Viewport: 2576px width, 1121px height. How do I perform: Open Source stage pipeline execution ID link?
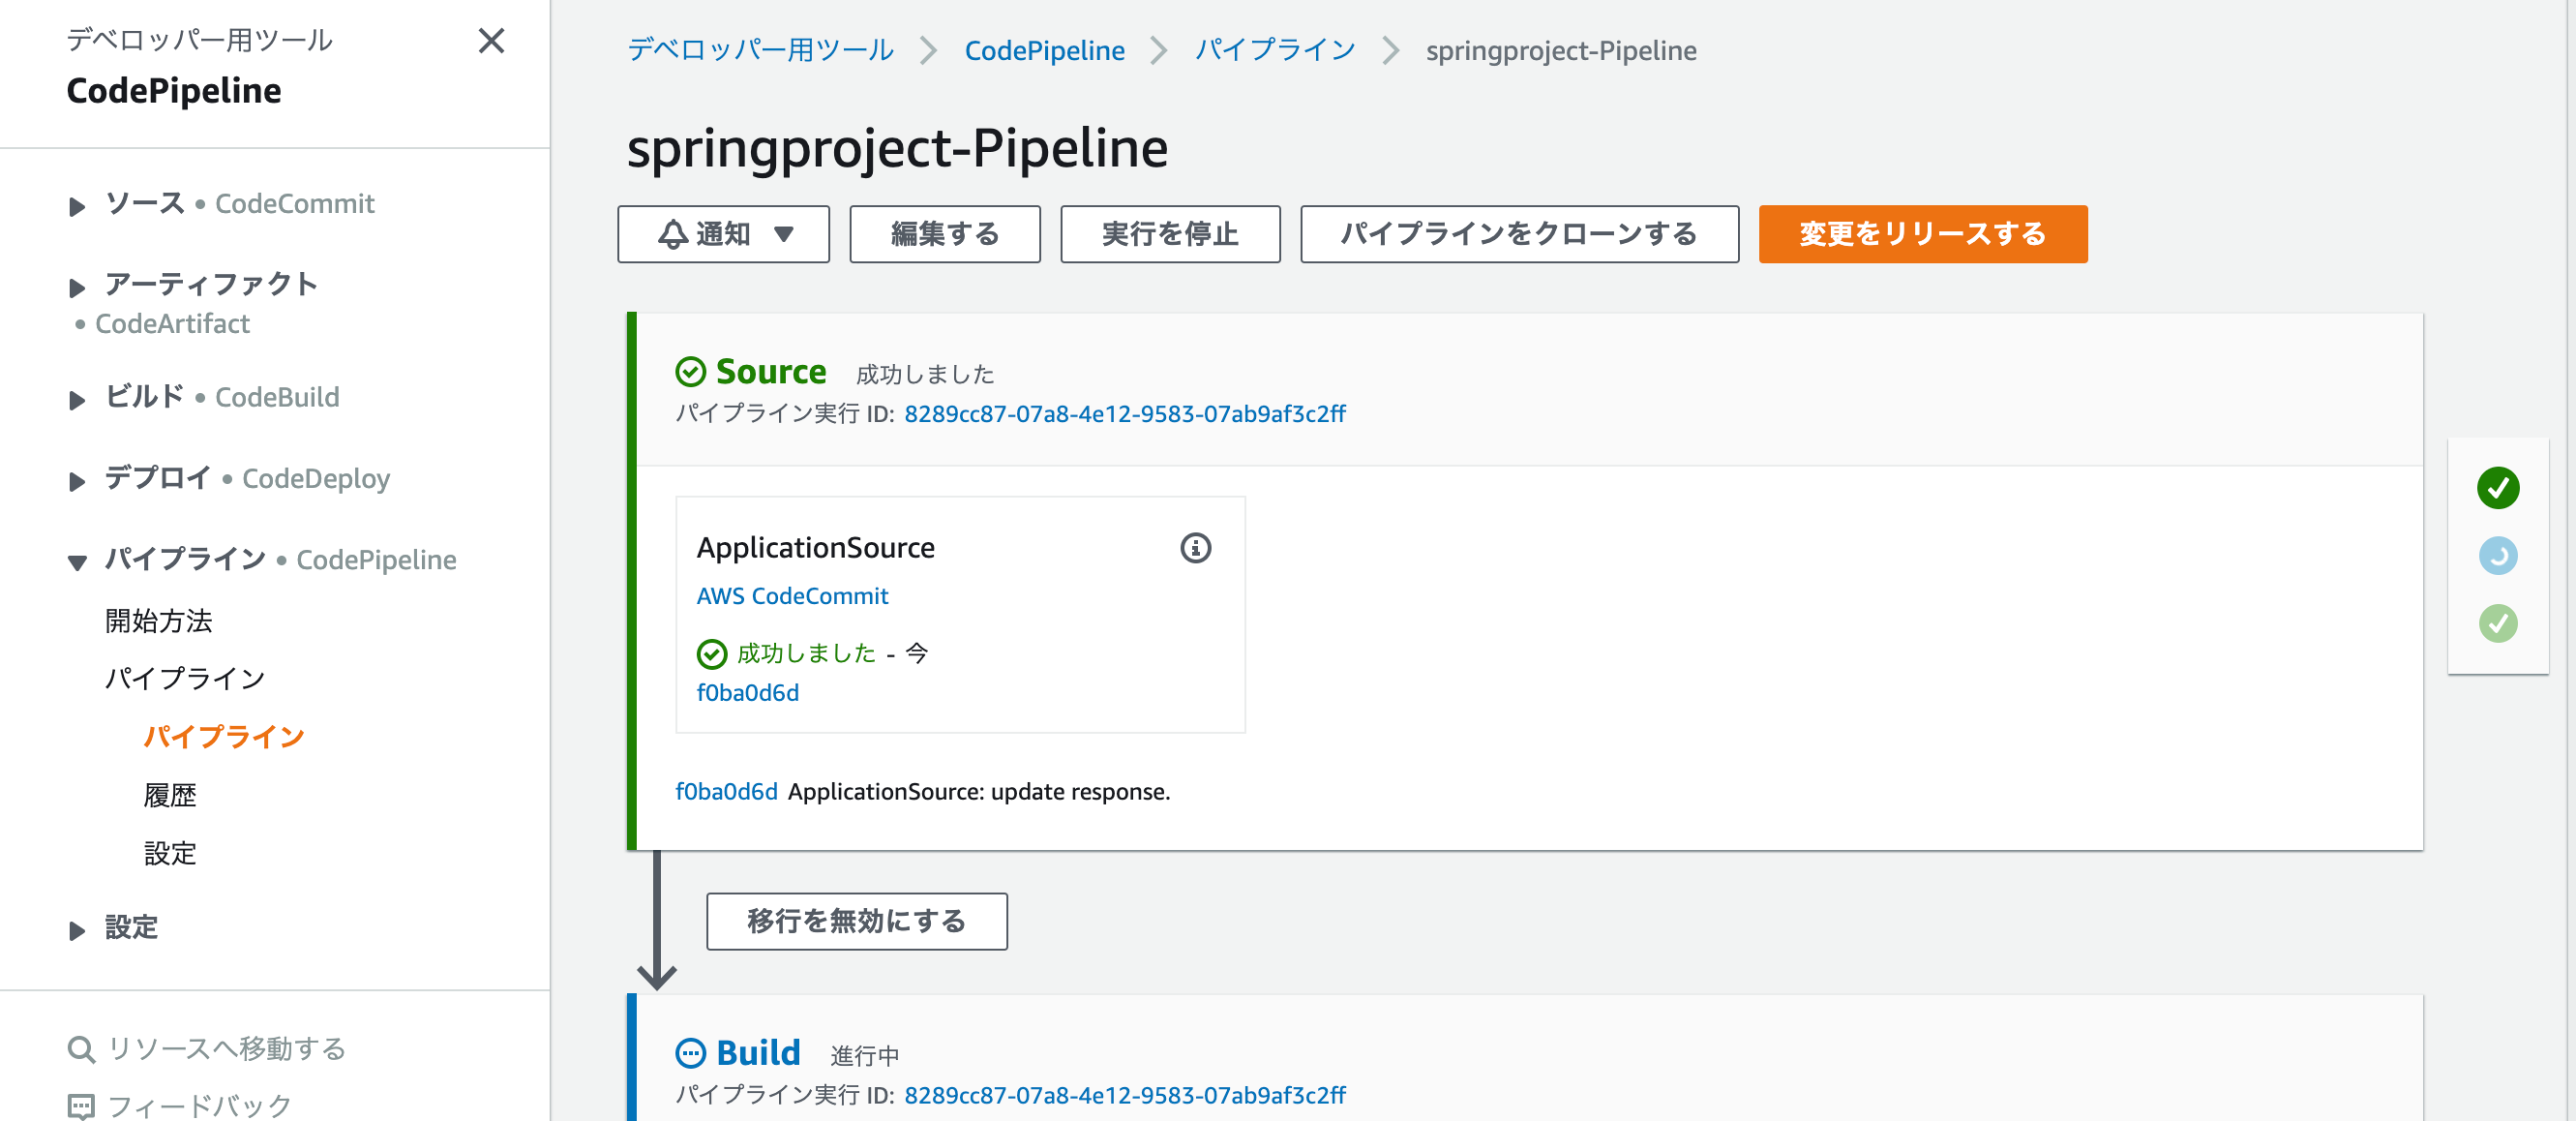pyautogui.click(x=1125, y=413)
